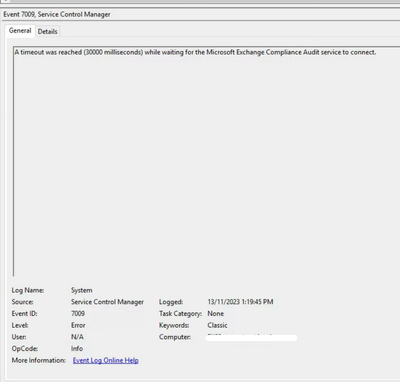This screenshot has height=382, width=400.
Task: Open the Event Log Online Help link
Action: click(106, 360)
